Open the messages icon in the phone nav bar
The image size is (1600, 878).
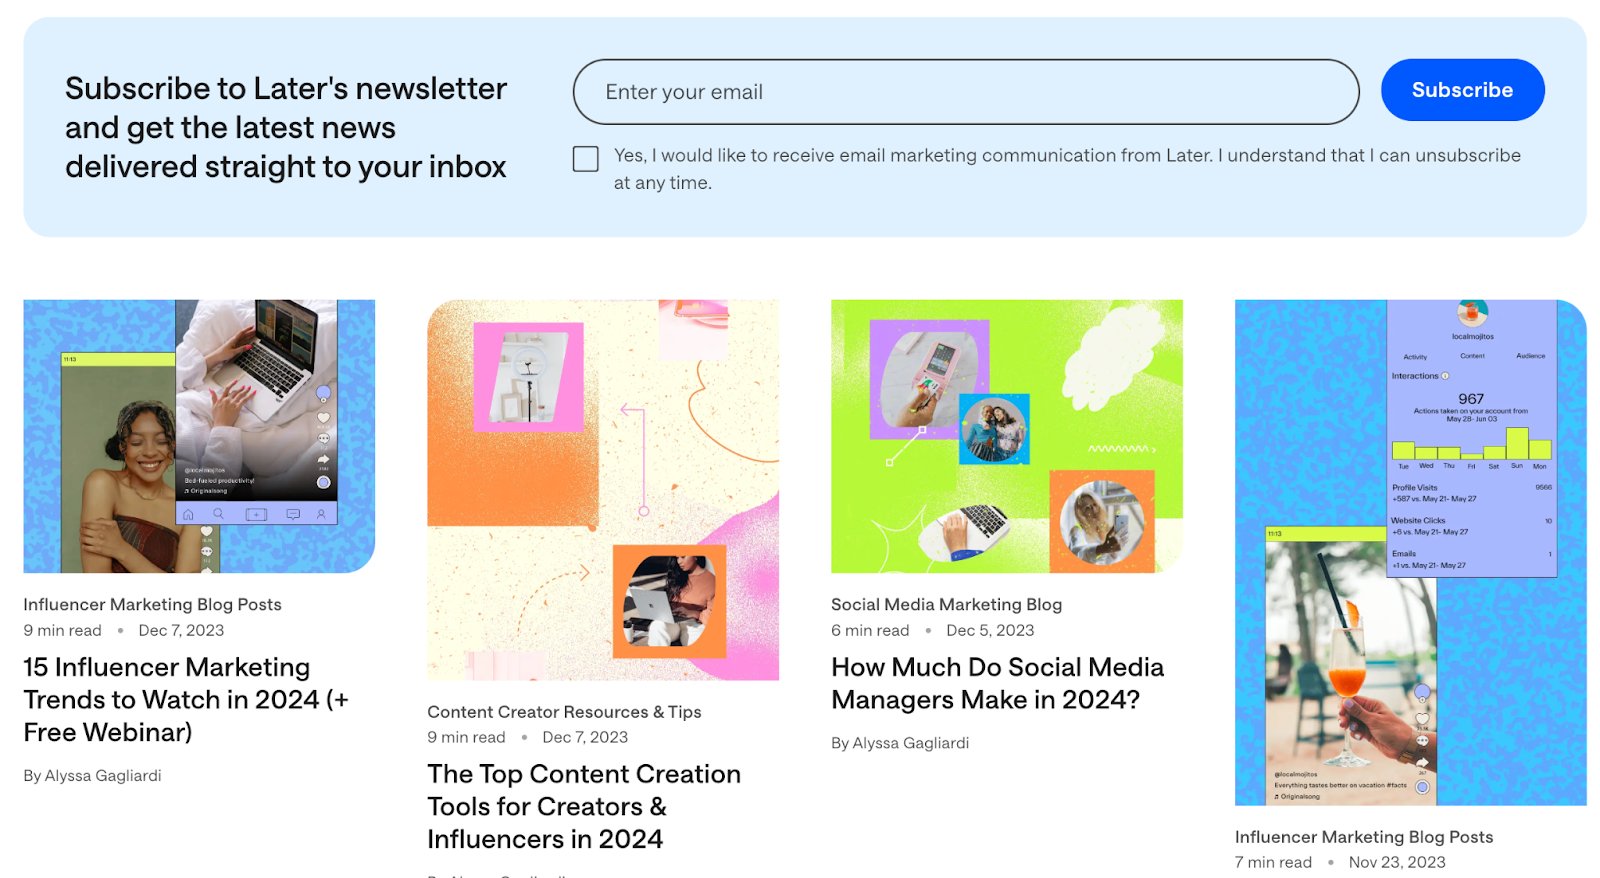pyautogui.click(x=292, y=514)
